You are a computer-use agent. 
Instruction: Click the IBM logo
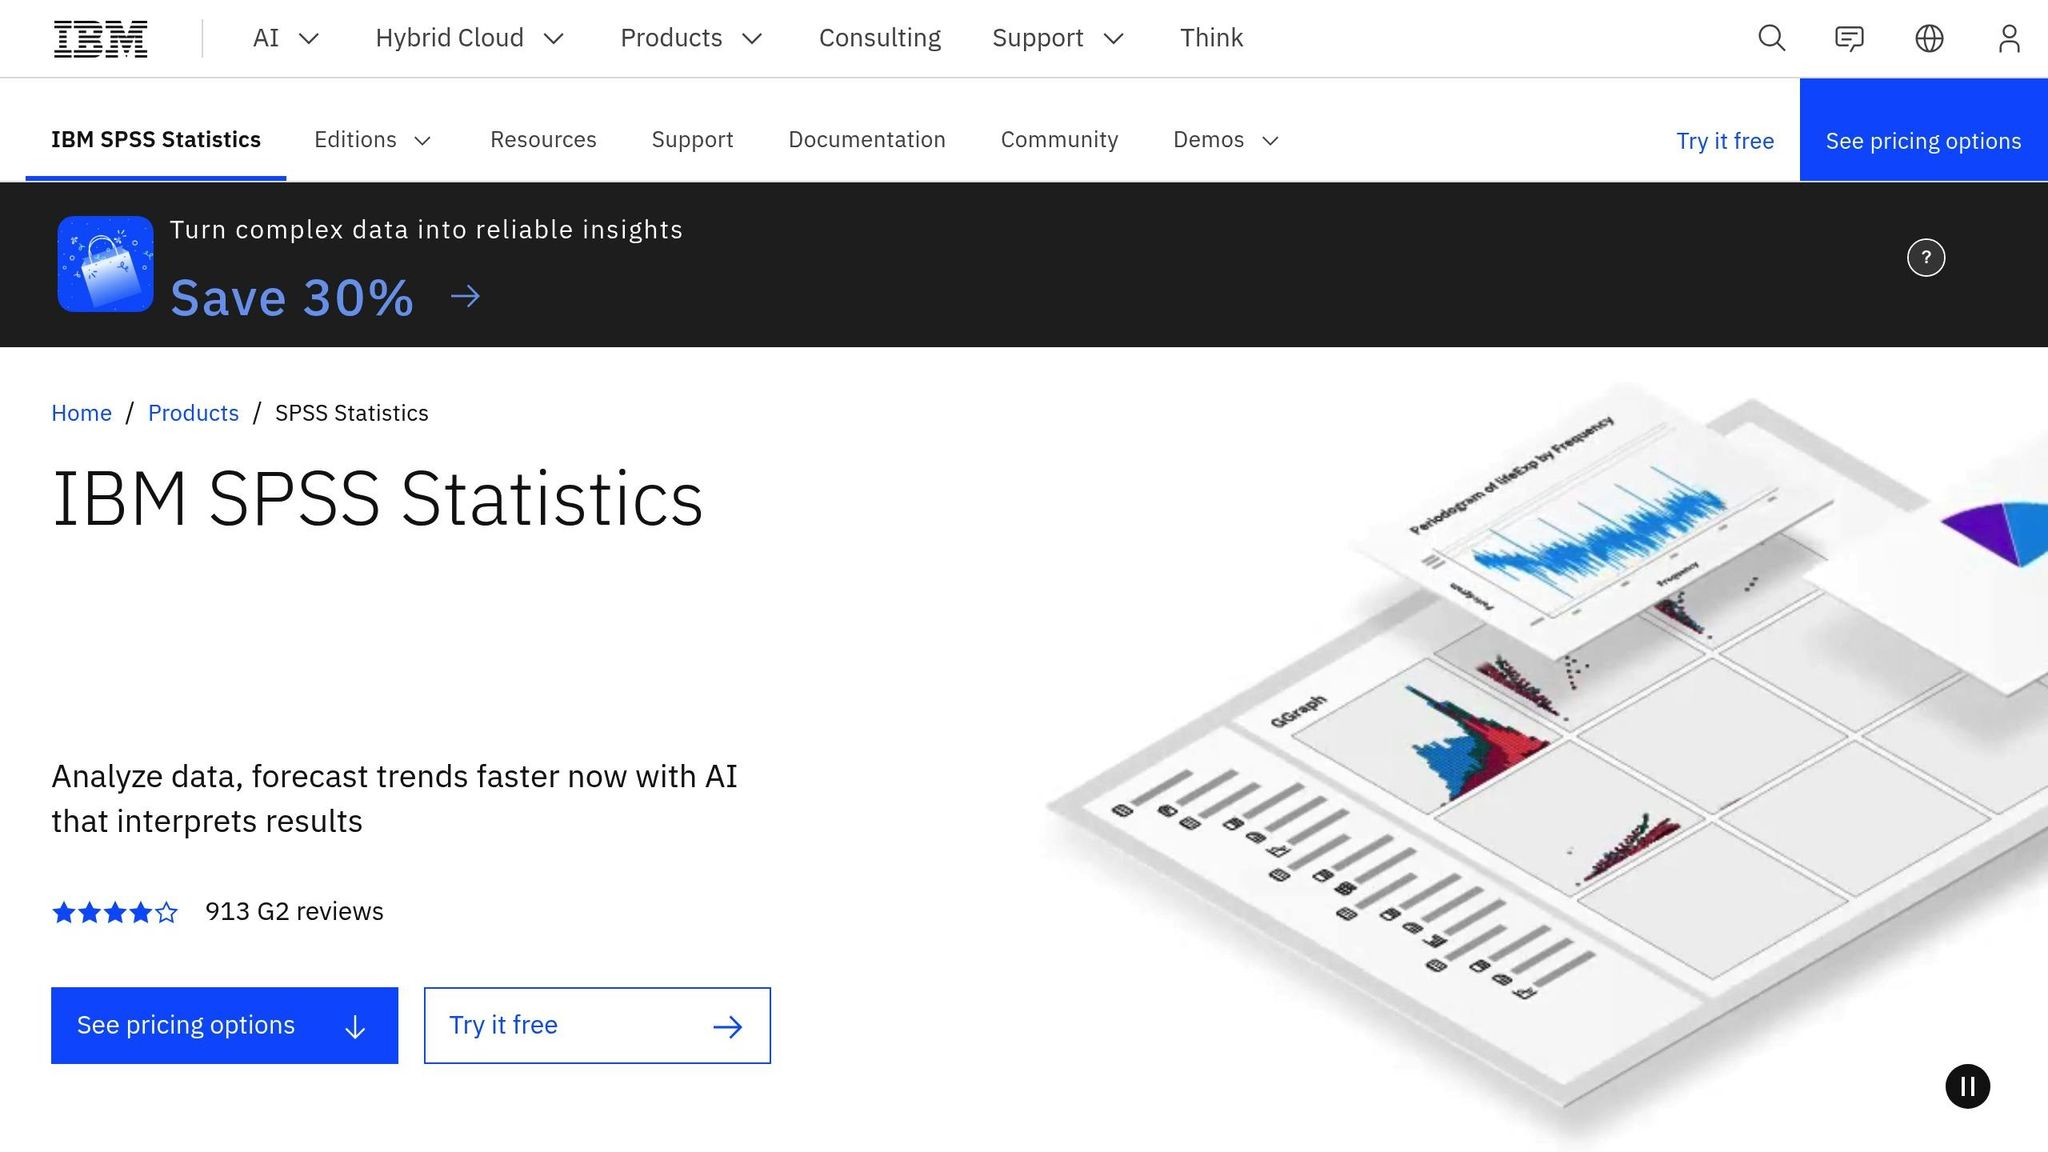[99, 37]
